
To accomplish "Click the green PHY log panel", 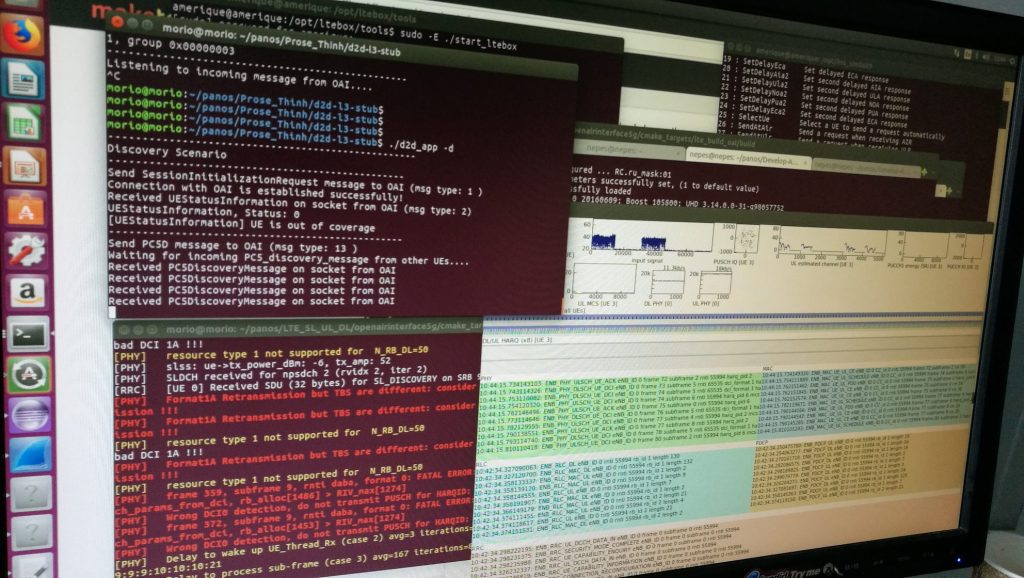I will (x=617, y=413).
